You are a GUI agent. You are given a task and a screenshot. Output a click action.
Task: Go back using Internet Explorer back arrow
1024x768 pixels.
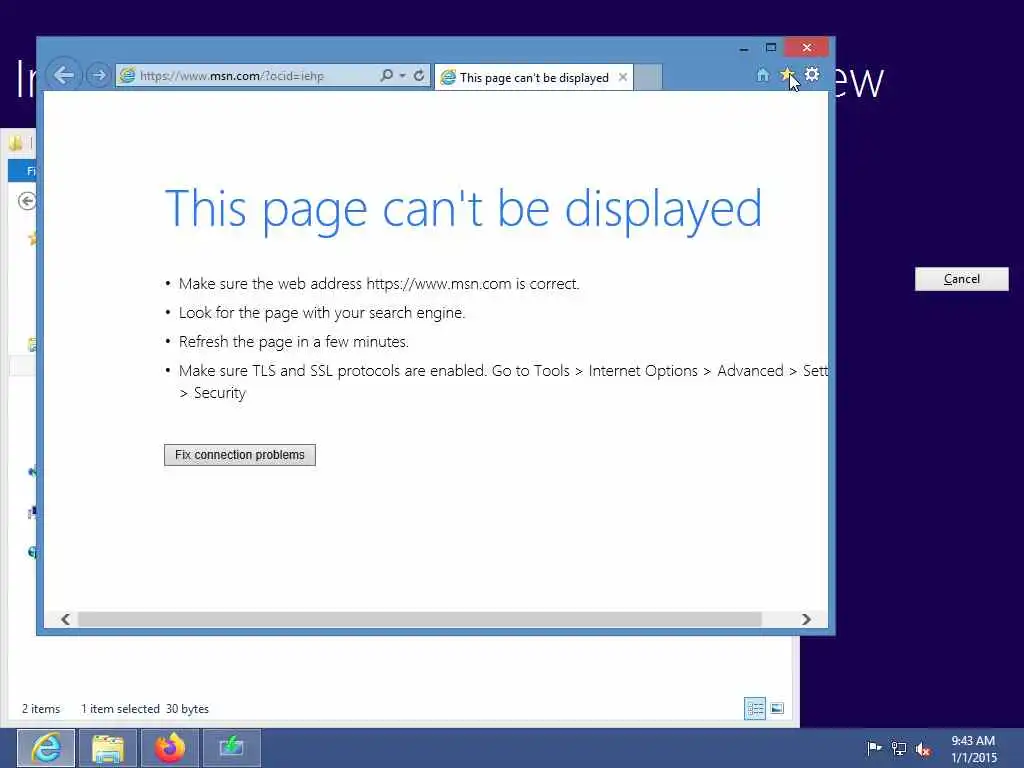point(63,76)
